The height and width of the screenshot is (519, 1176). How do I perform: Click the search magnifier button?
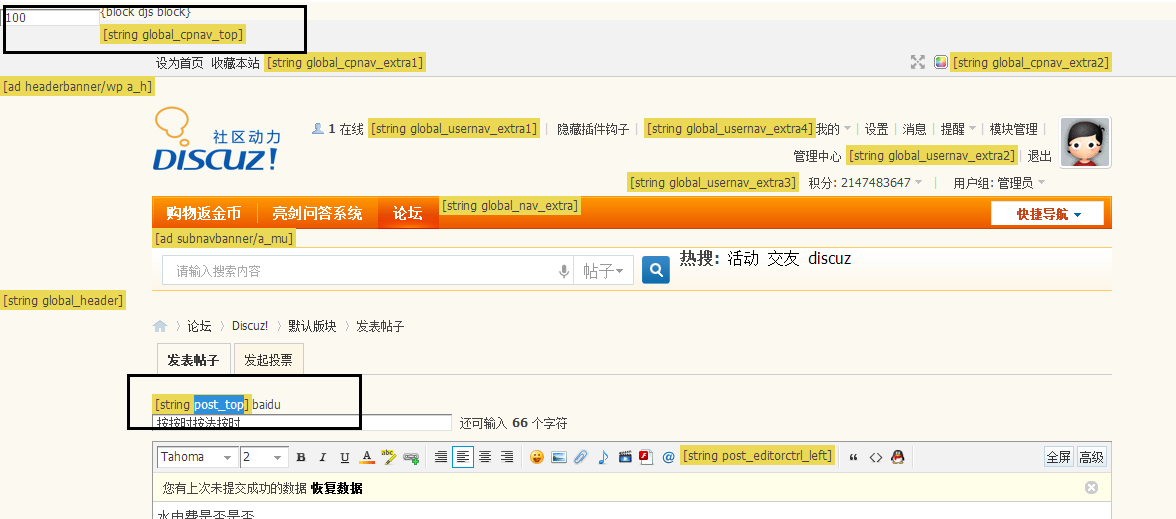[x=656, y=270]
